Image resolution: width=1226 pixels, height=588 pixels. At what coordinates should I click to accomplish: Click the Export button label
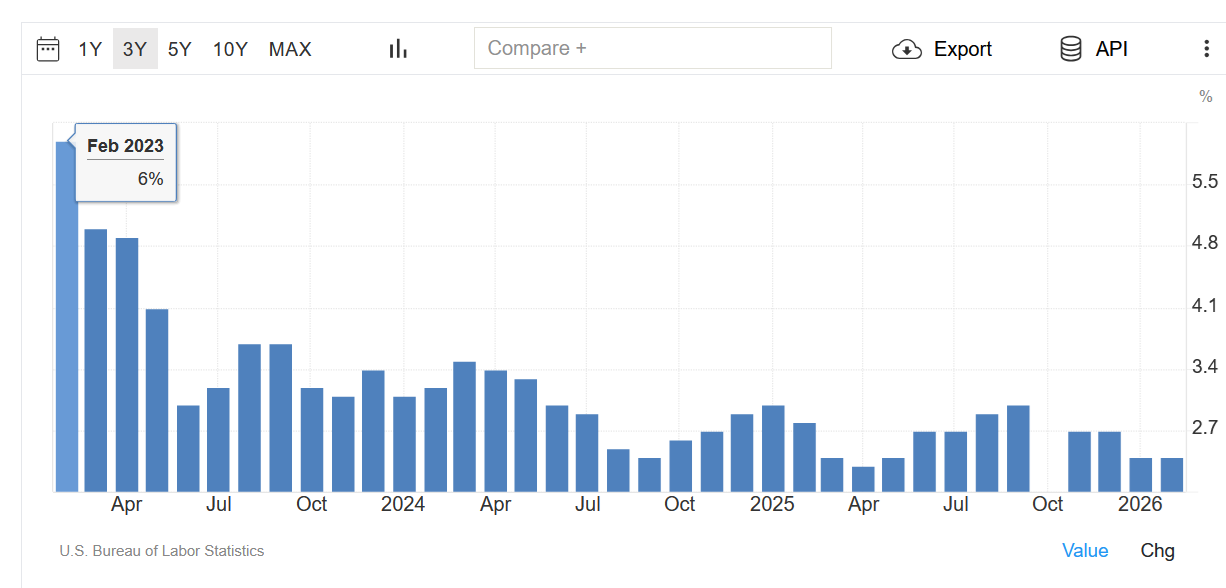pyautogui.click(x=963, y=49)
